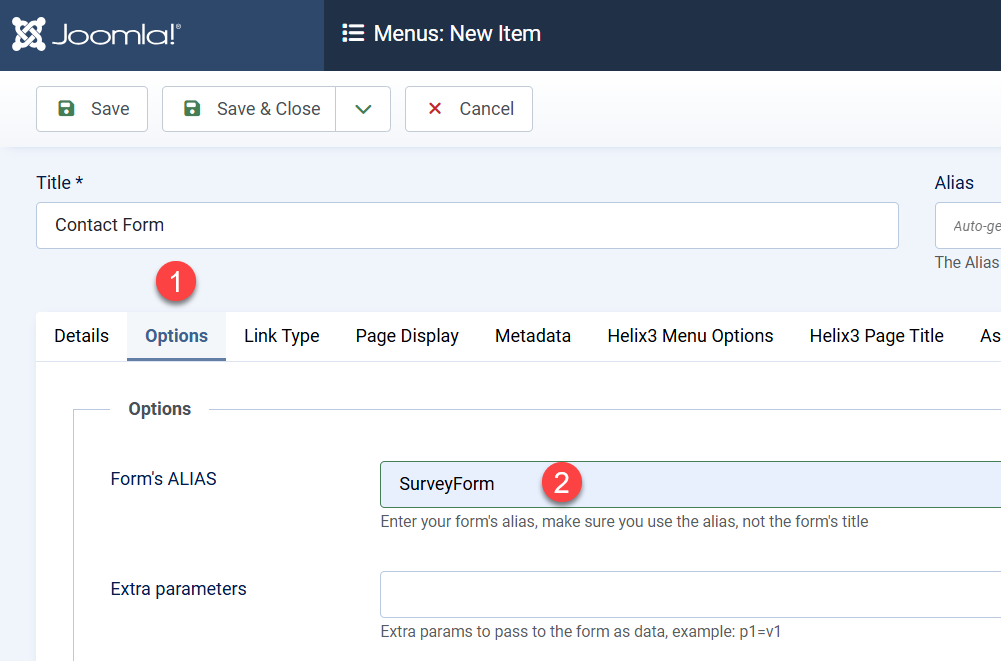
Task: Click the red X icon on Cancel
Action: pyautogui.click(x=432, y=109)
